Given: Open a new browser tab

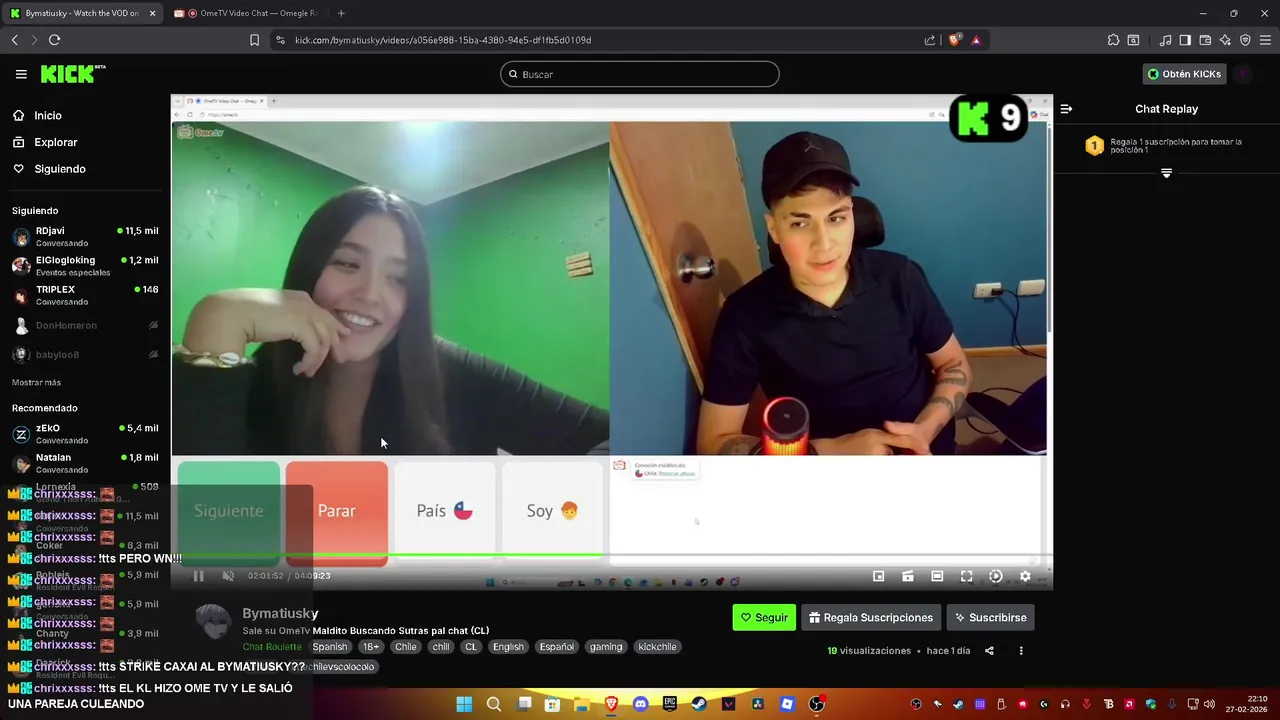Looking at the screenshot, I should pos(341,13).
